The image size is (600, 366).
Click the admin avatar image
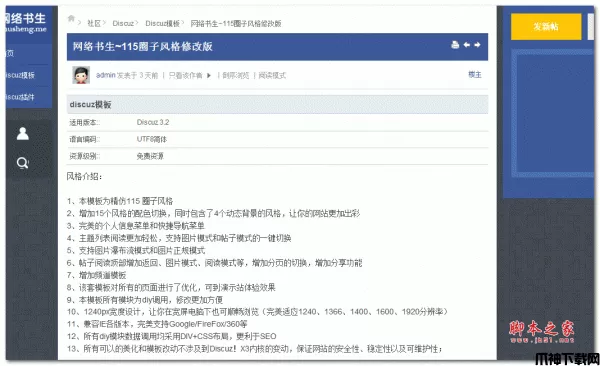pos(81,75)
